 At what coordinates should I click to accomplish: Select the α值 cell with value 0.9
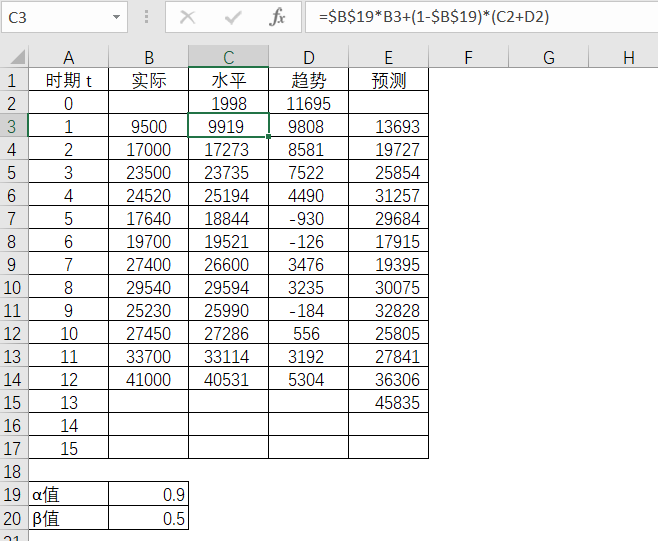click(148, 494)
